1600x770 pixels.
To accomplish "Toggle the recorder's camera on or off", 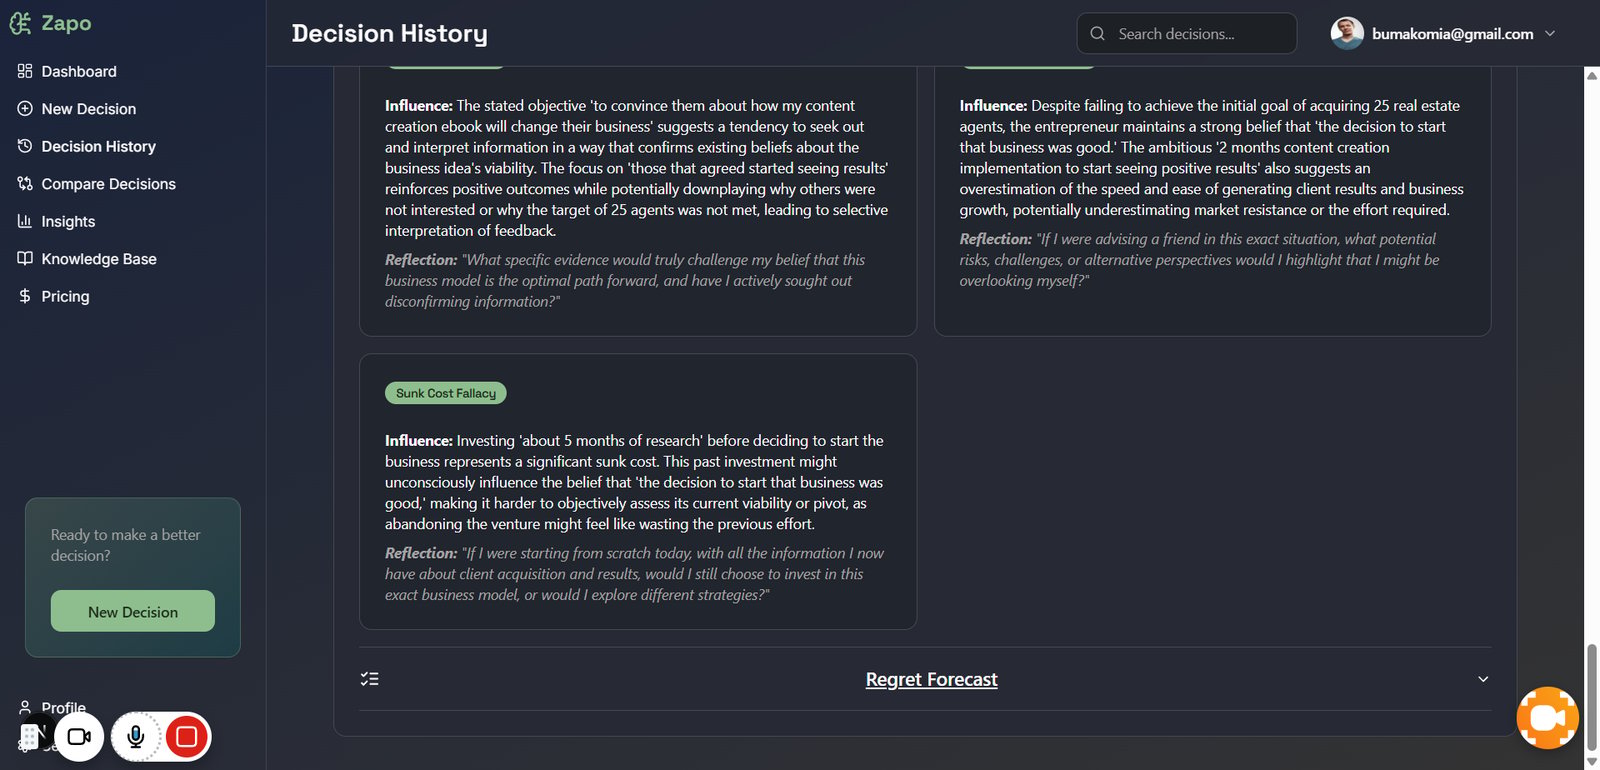I will coord(79,737).
